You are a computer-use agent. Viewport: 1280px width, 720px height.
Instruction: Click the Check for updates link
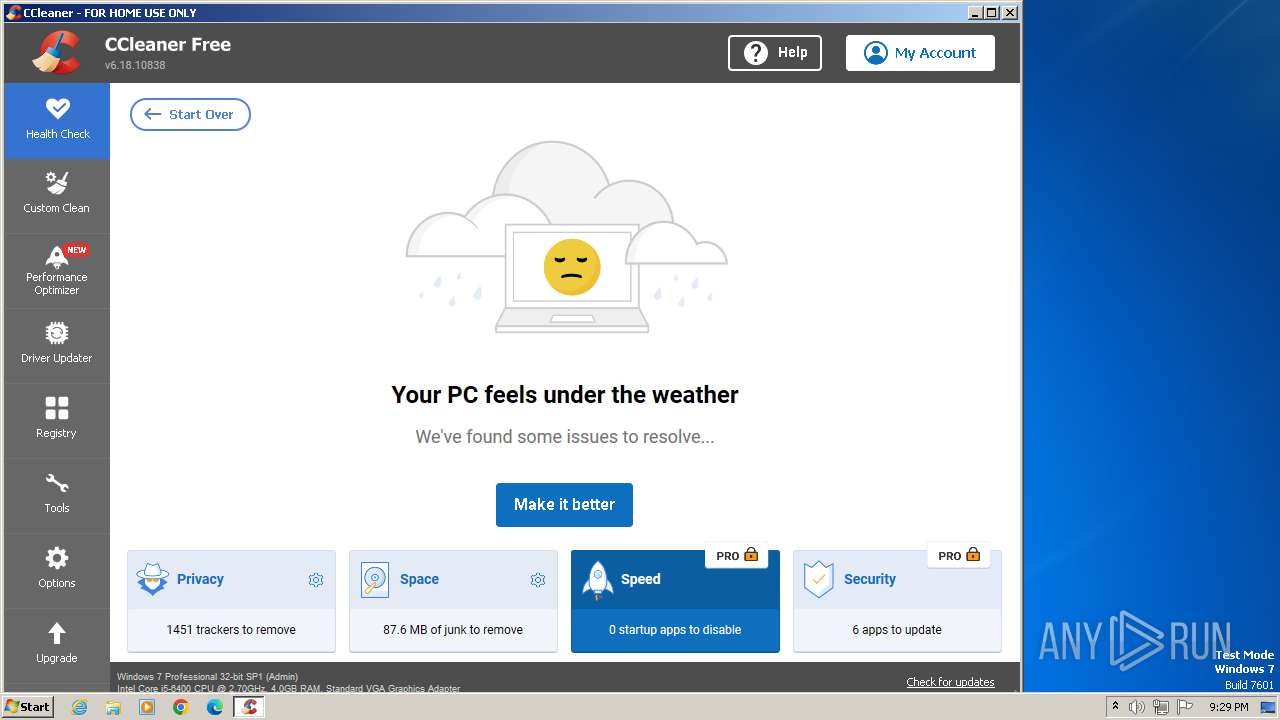click(x=950, y=682)
